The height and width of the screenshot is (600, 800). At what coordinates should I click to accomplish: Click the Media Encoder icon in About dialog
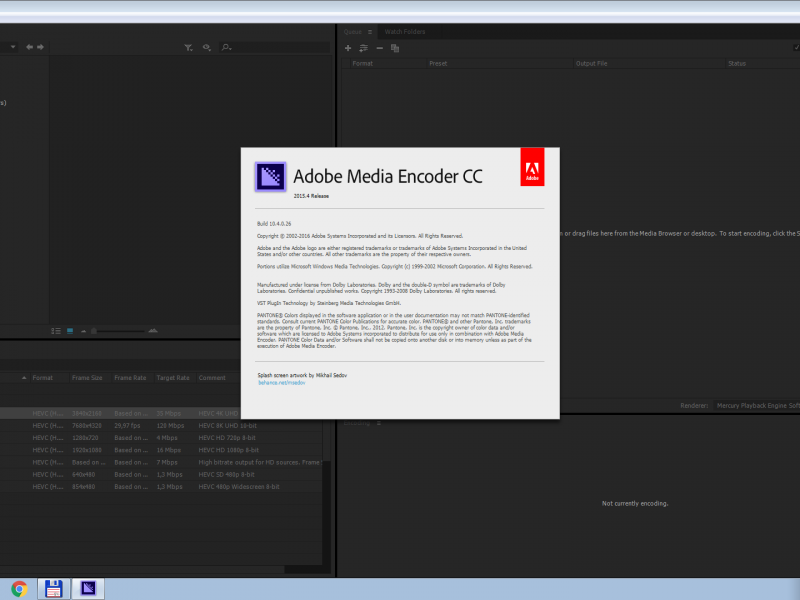tap(270, 177)
